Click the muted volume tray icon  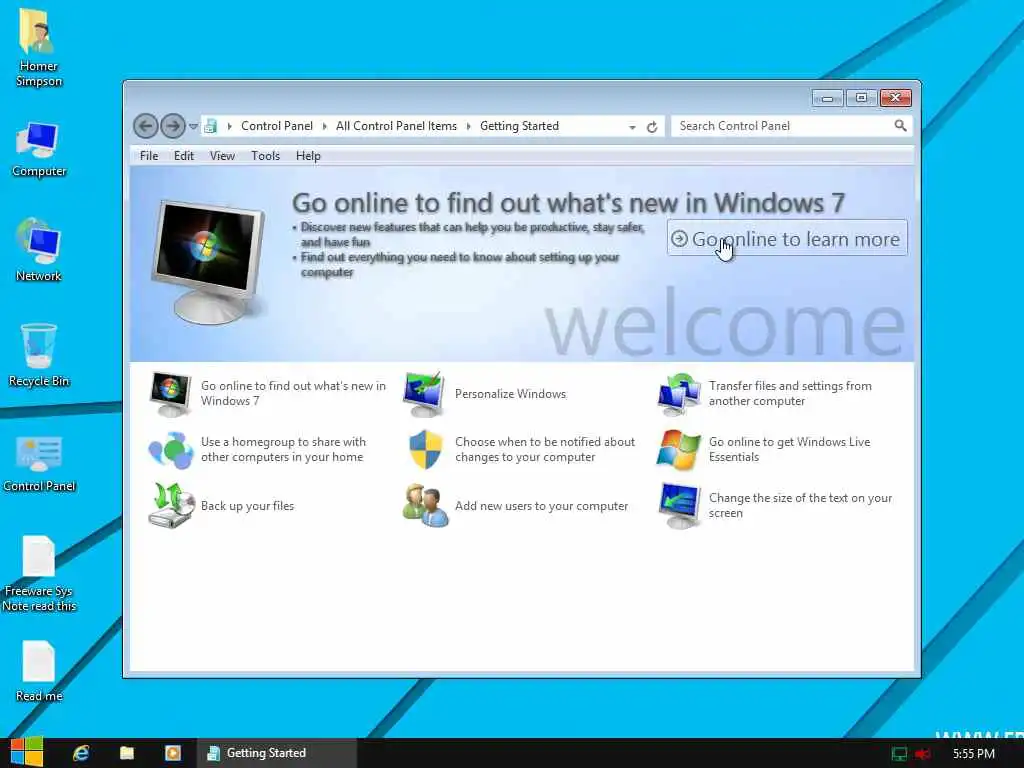pyautogui.click(x=923, y=754)
